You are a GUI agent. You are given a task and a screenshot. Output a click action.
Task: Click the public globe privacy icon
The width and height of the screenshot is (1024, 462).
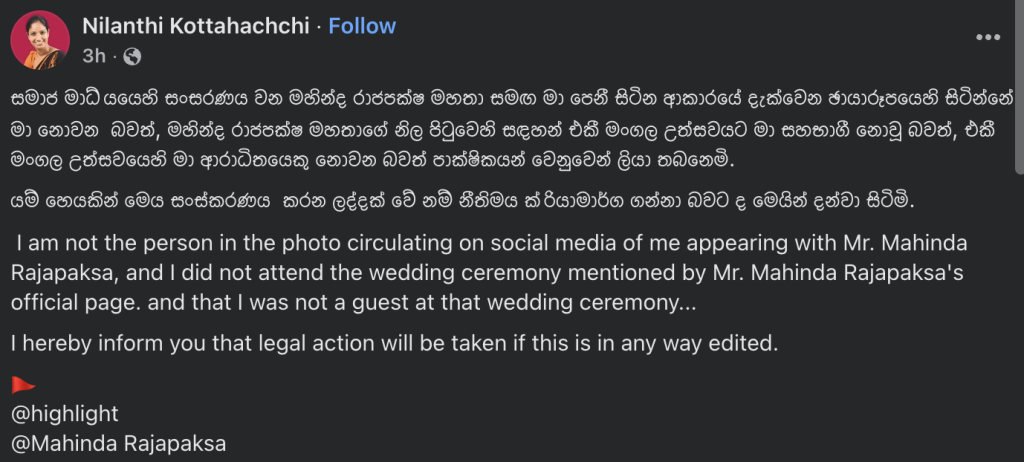133,56
